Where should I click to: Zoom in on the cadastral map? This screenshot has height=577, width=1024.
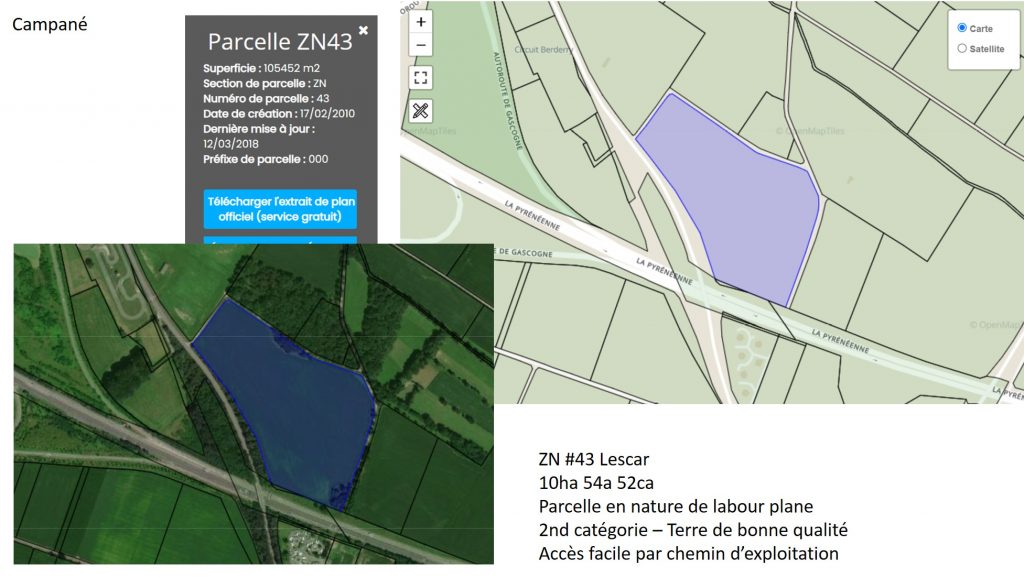coord(421,22)
